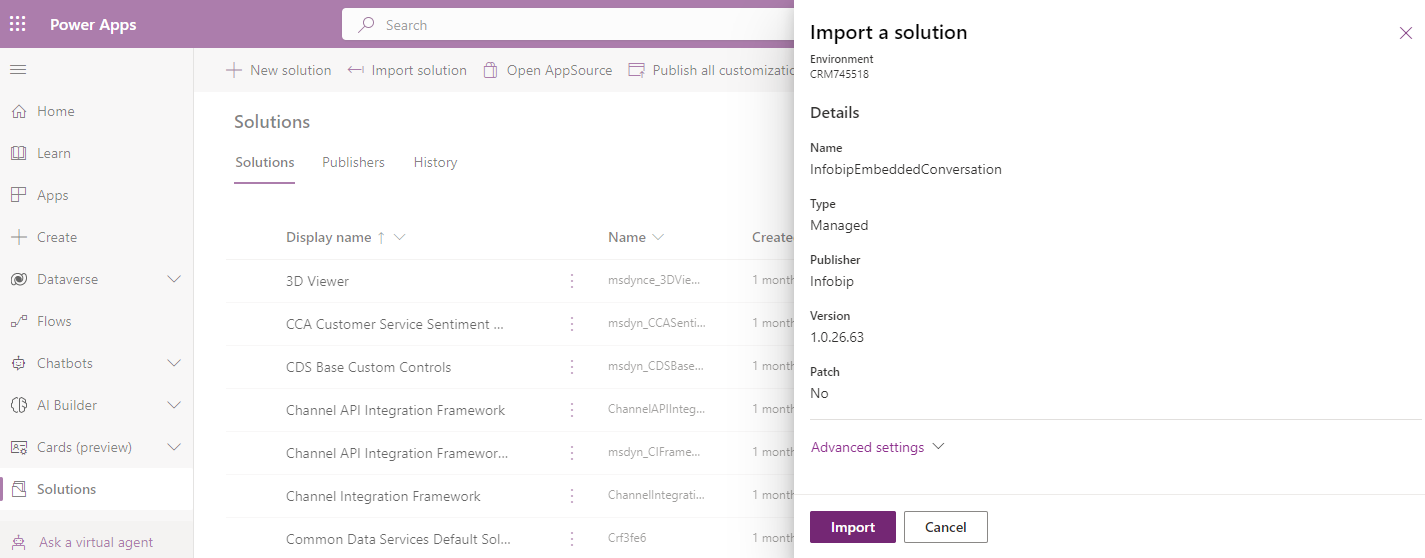Click the New solution plus icon

tap(234, 70)
